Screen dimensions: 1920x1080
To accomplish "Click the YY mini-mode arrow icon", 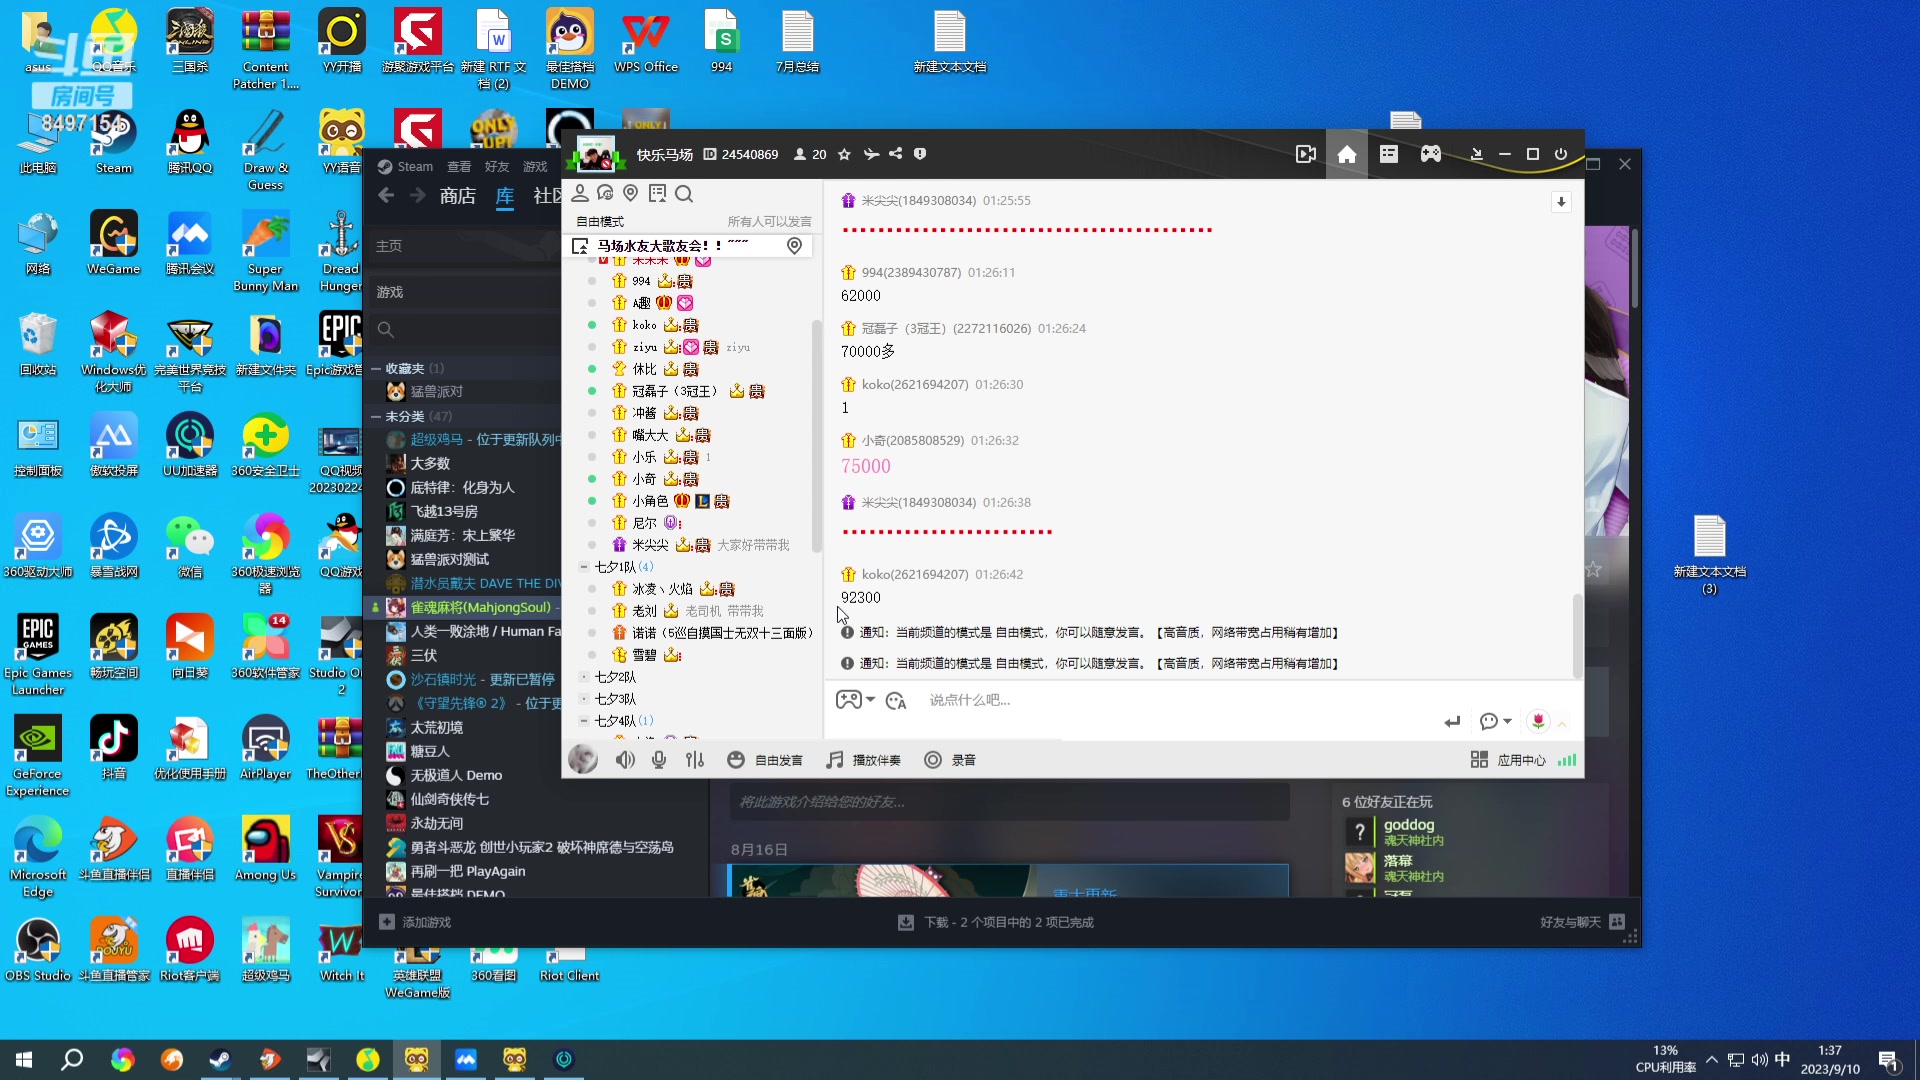I will (1476, 154).
